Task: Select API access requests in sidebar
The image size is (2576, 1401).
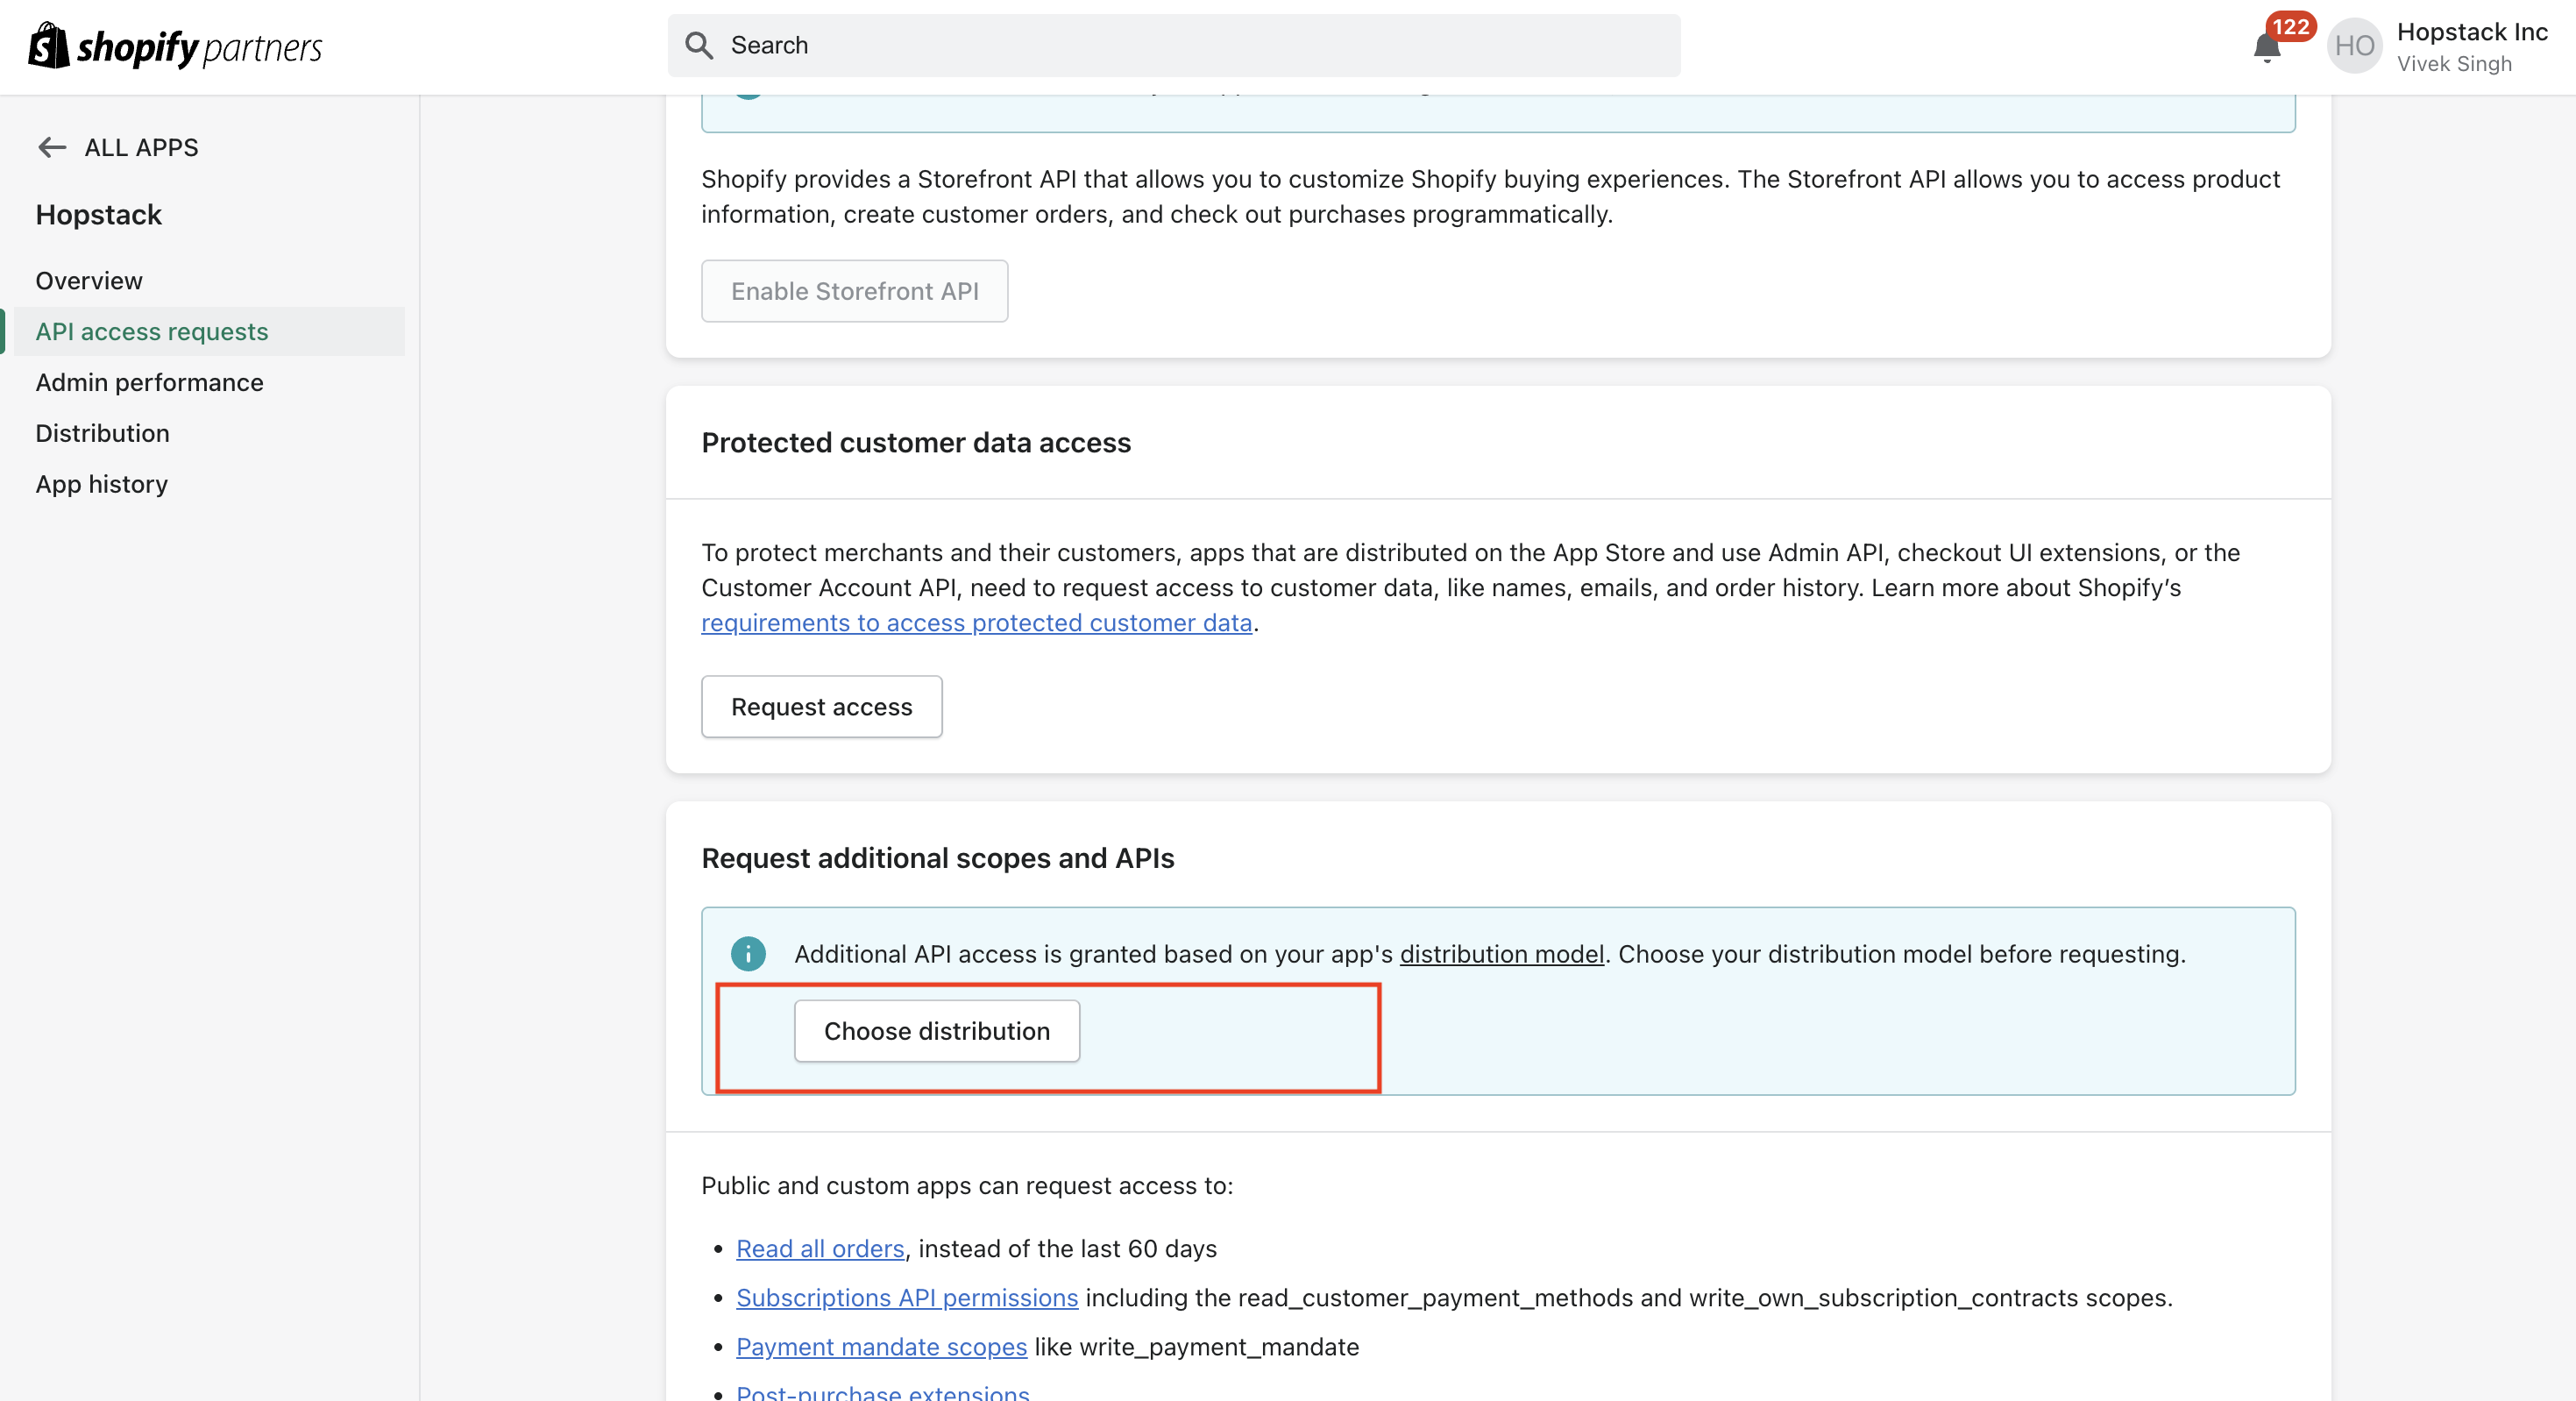Action: coord(152,331)
